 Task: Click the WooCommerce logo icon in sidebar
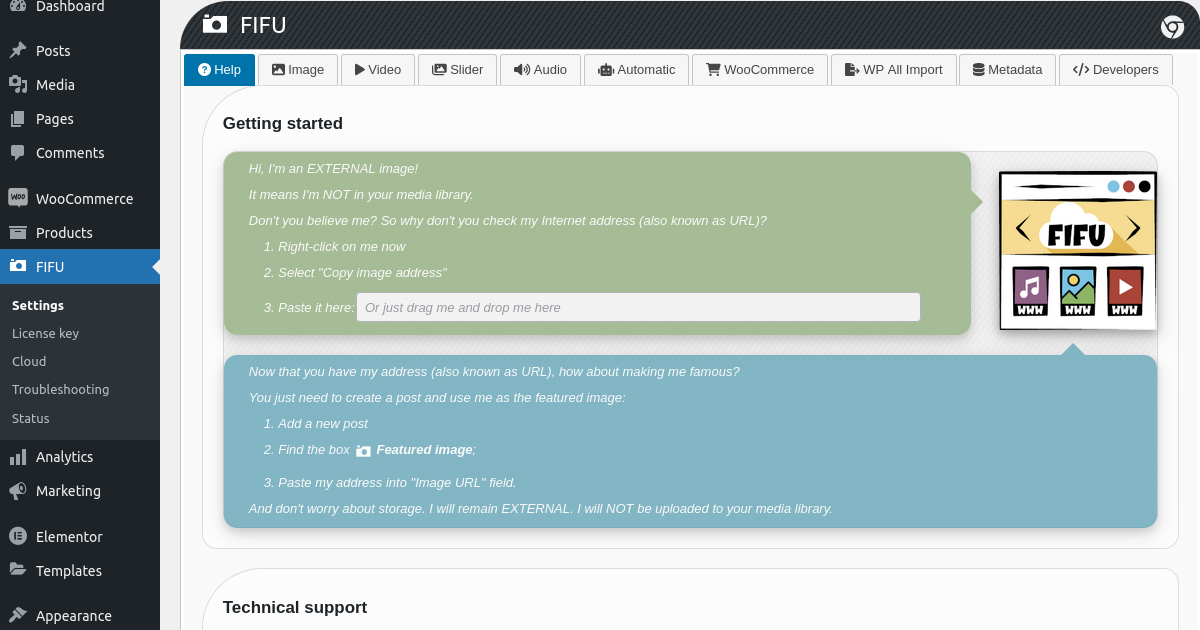[x=18, y=198]
